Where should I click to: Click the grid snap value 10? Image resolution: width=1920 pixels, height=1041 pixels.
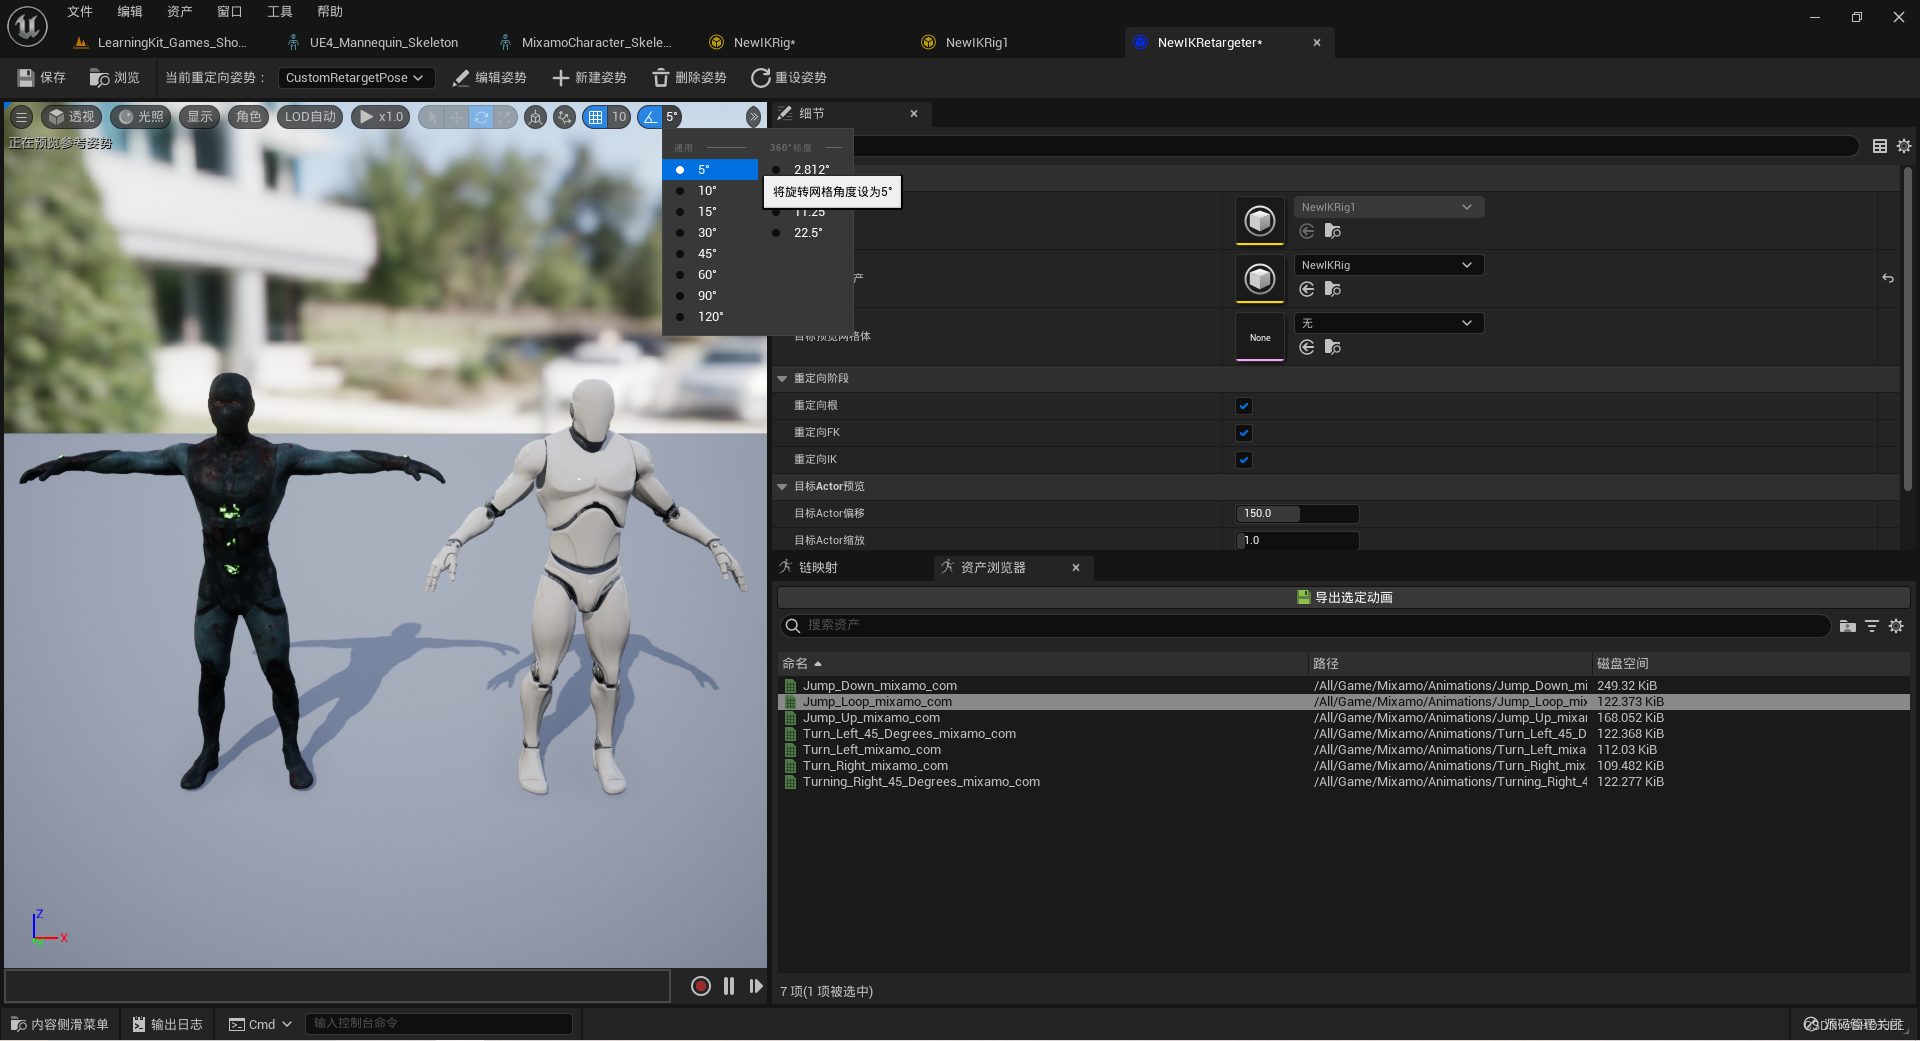(619, 117)
